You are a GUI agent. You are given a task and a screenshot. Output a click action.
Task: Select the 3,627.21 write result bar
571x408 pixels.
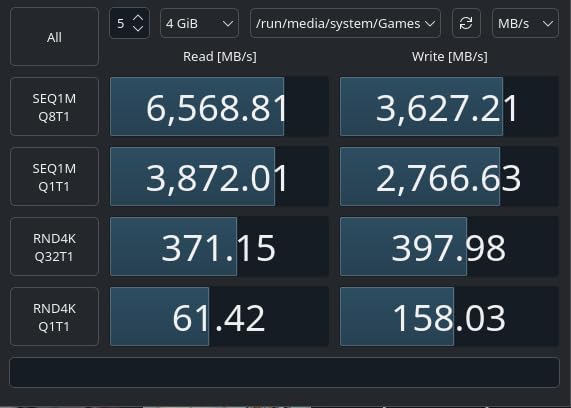449,107
